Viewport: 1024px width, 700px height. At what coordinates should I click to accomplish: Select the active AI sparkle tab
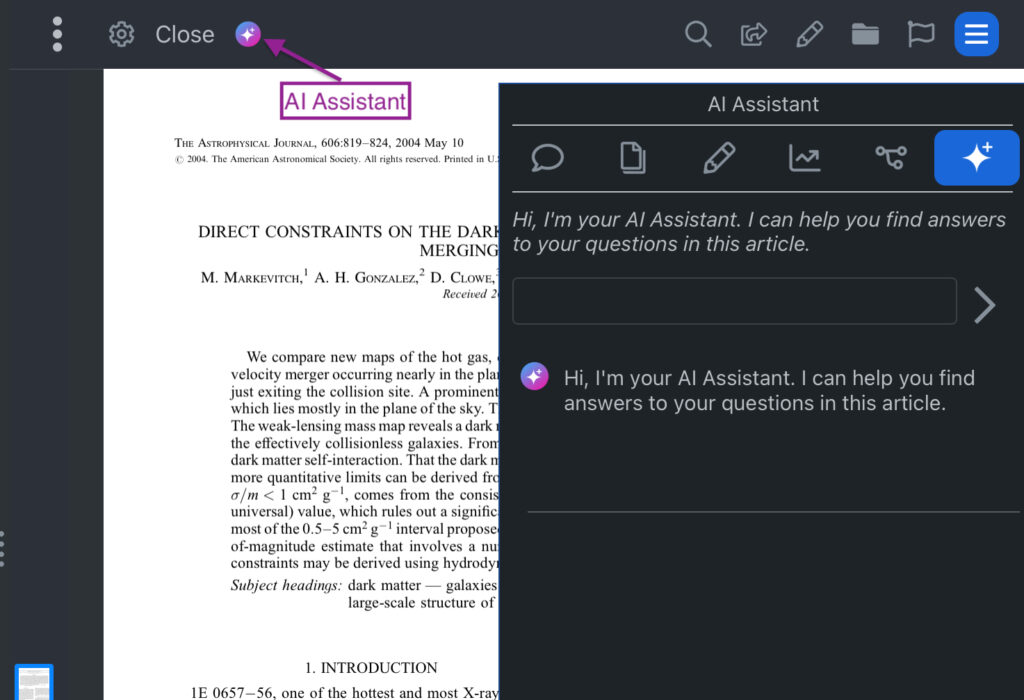tap(976, 158)
